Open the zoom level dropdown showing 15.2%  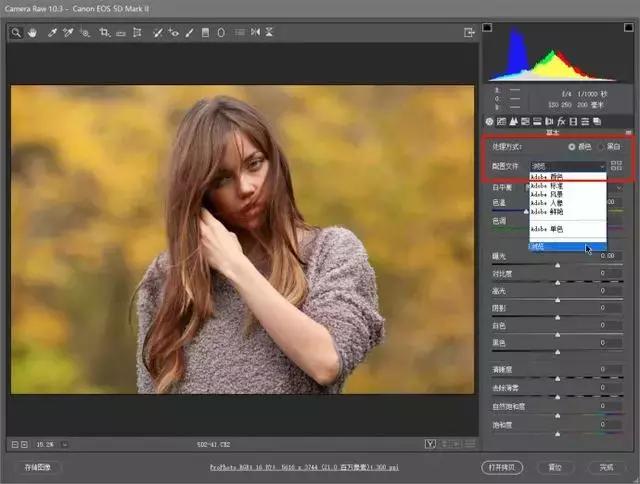(46, 444)
